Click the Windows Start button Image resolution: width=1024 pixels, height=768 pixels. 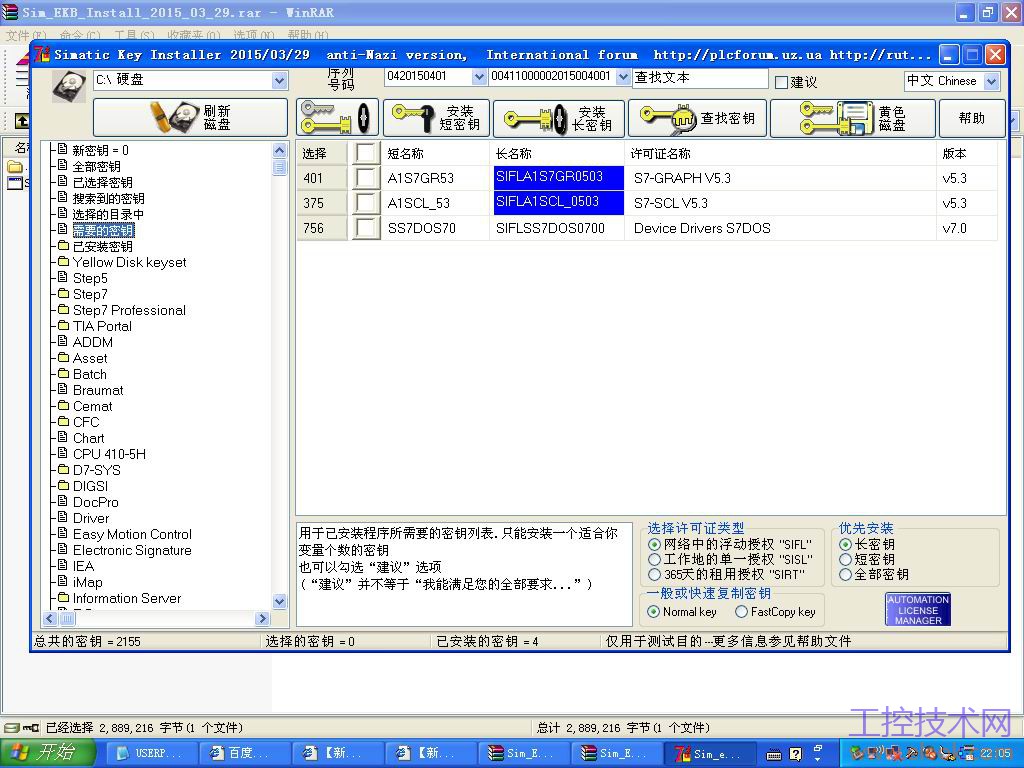[48, 753]
